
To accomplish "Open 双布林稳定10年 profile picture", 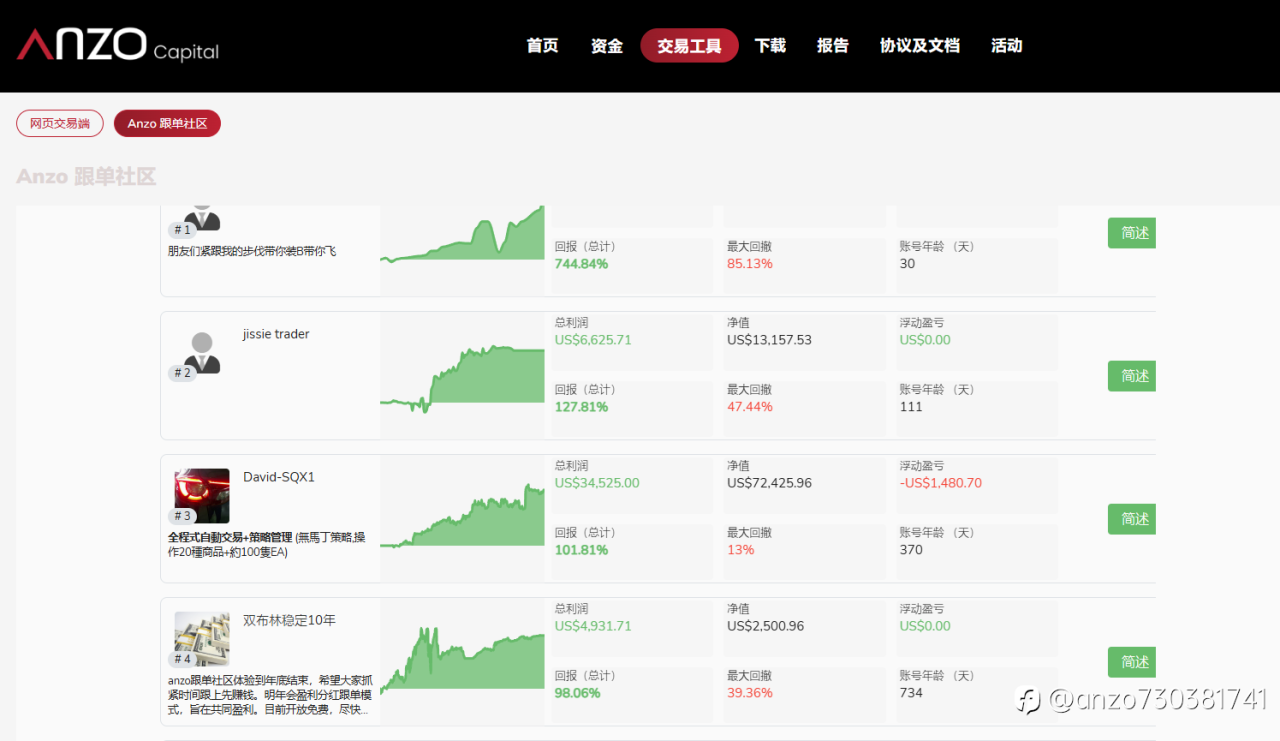I will [x=202, y=639].
